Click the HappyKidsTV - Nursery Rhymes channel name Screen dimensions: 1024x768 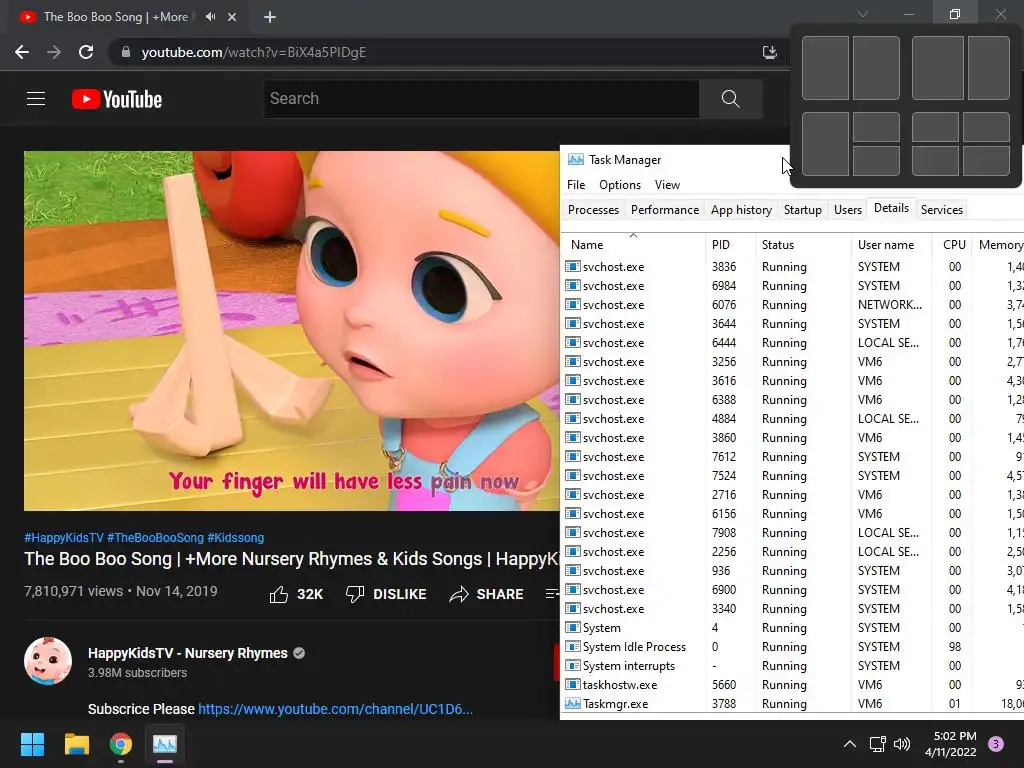pos(187,653)
